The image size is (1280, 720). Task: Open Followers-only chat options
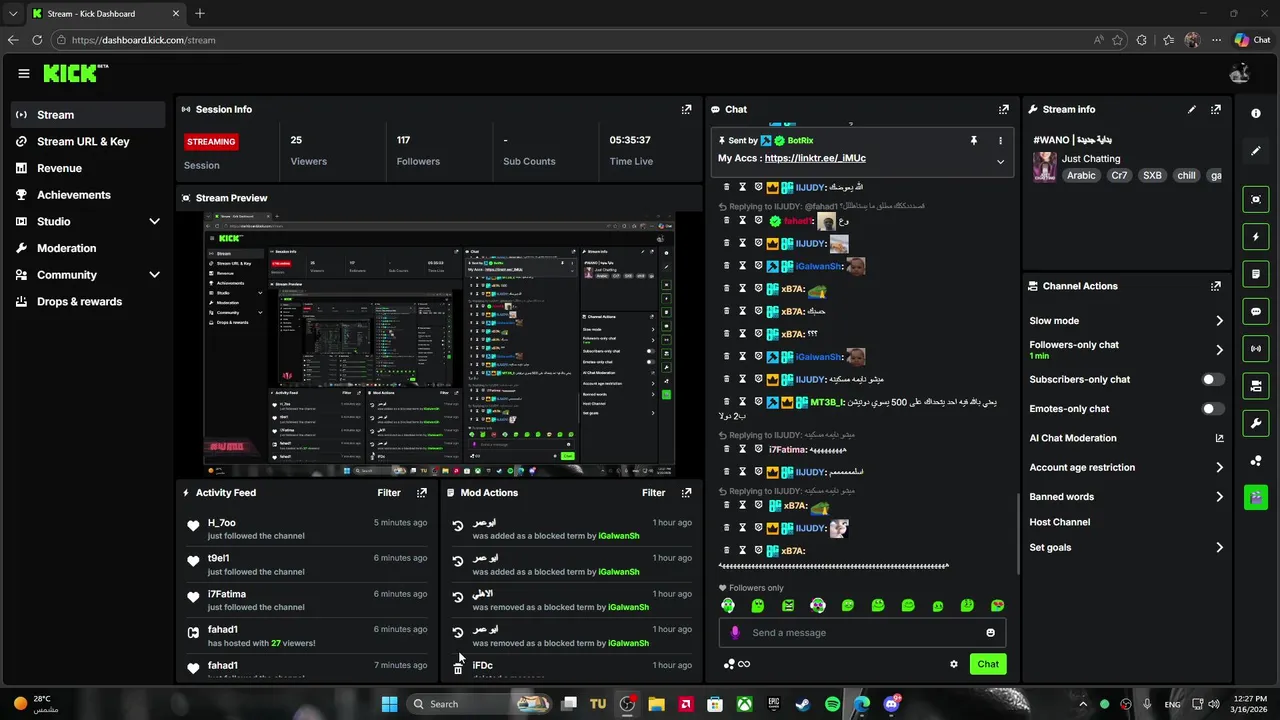coord(1127,350)
